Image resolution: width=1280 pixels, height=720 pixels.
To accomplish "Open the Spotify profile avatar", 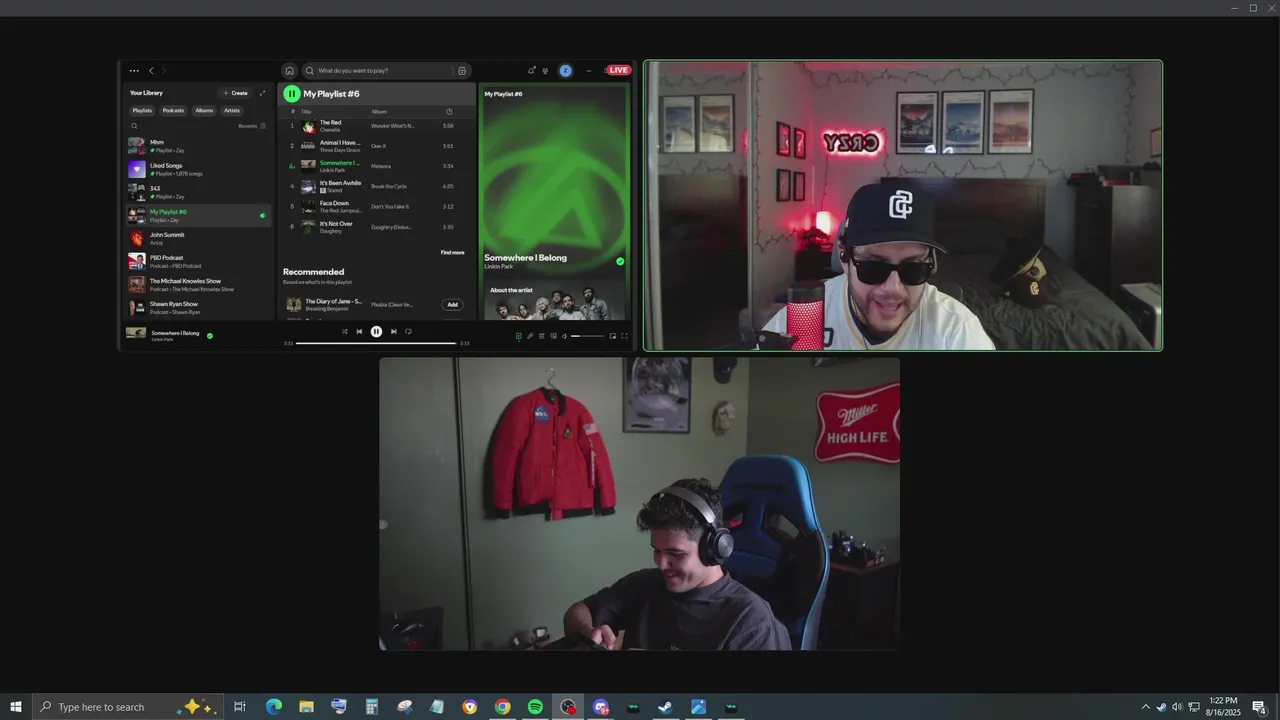I will [565, 71].
